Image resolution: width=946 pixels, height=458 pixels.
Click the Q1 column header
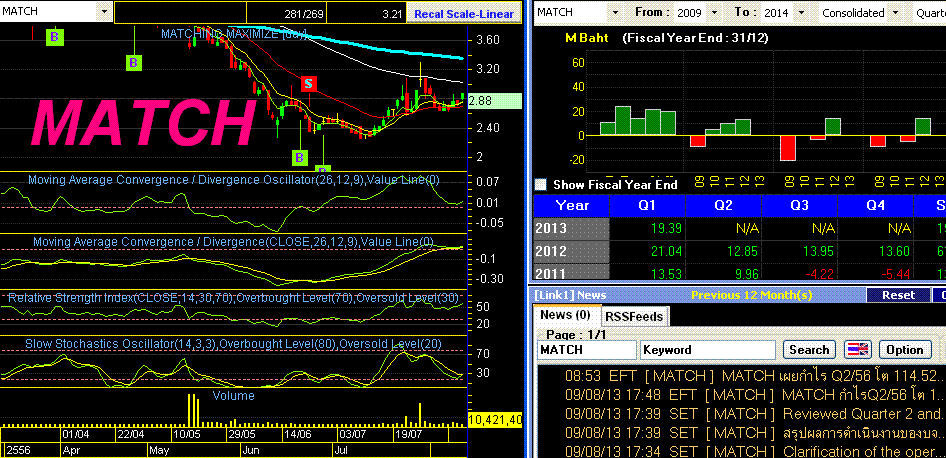(x=647, y=206)
